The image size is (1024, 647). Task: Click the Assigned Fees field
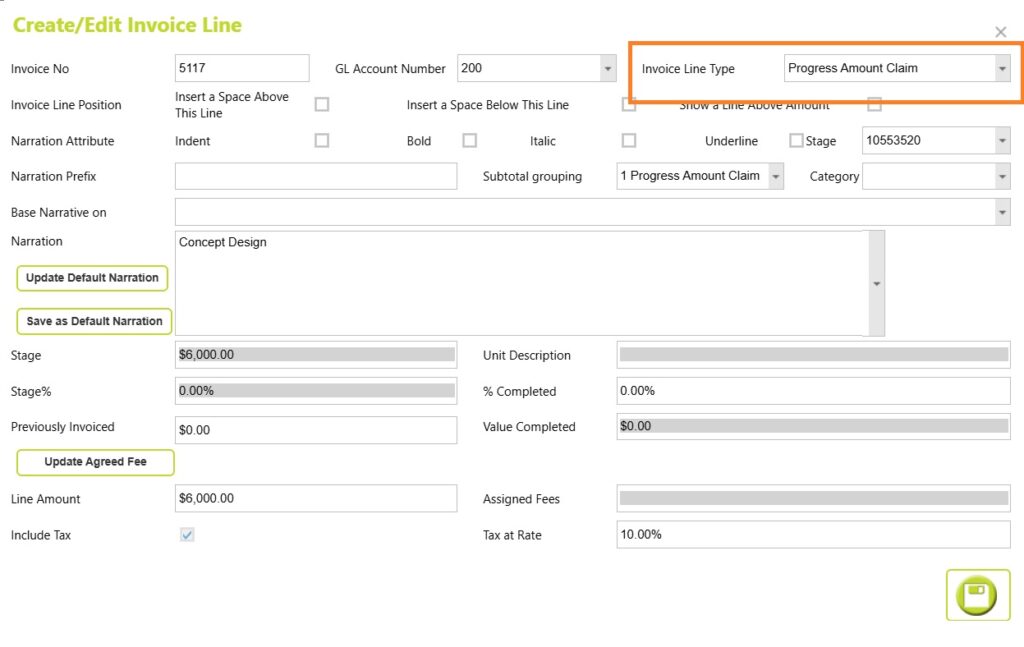814,498
